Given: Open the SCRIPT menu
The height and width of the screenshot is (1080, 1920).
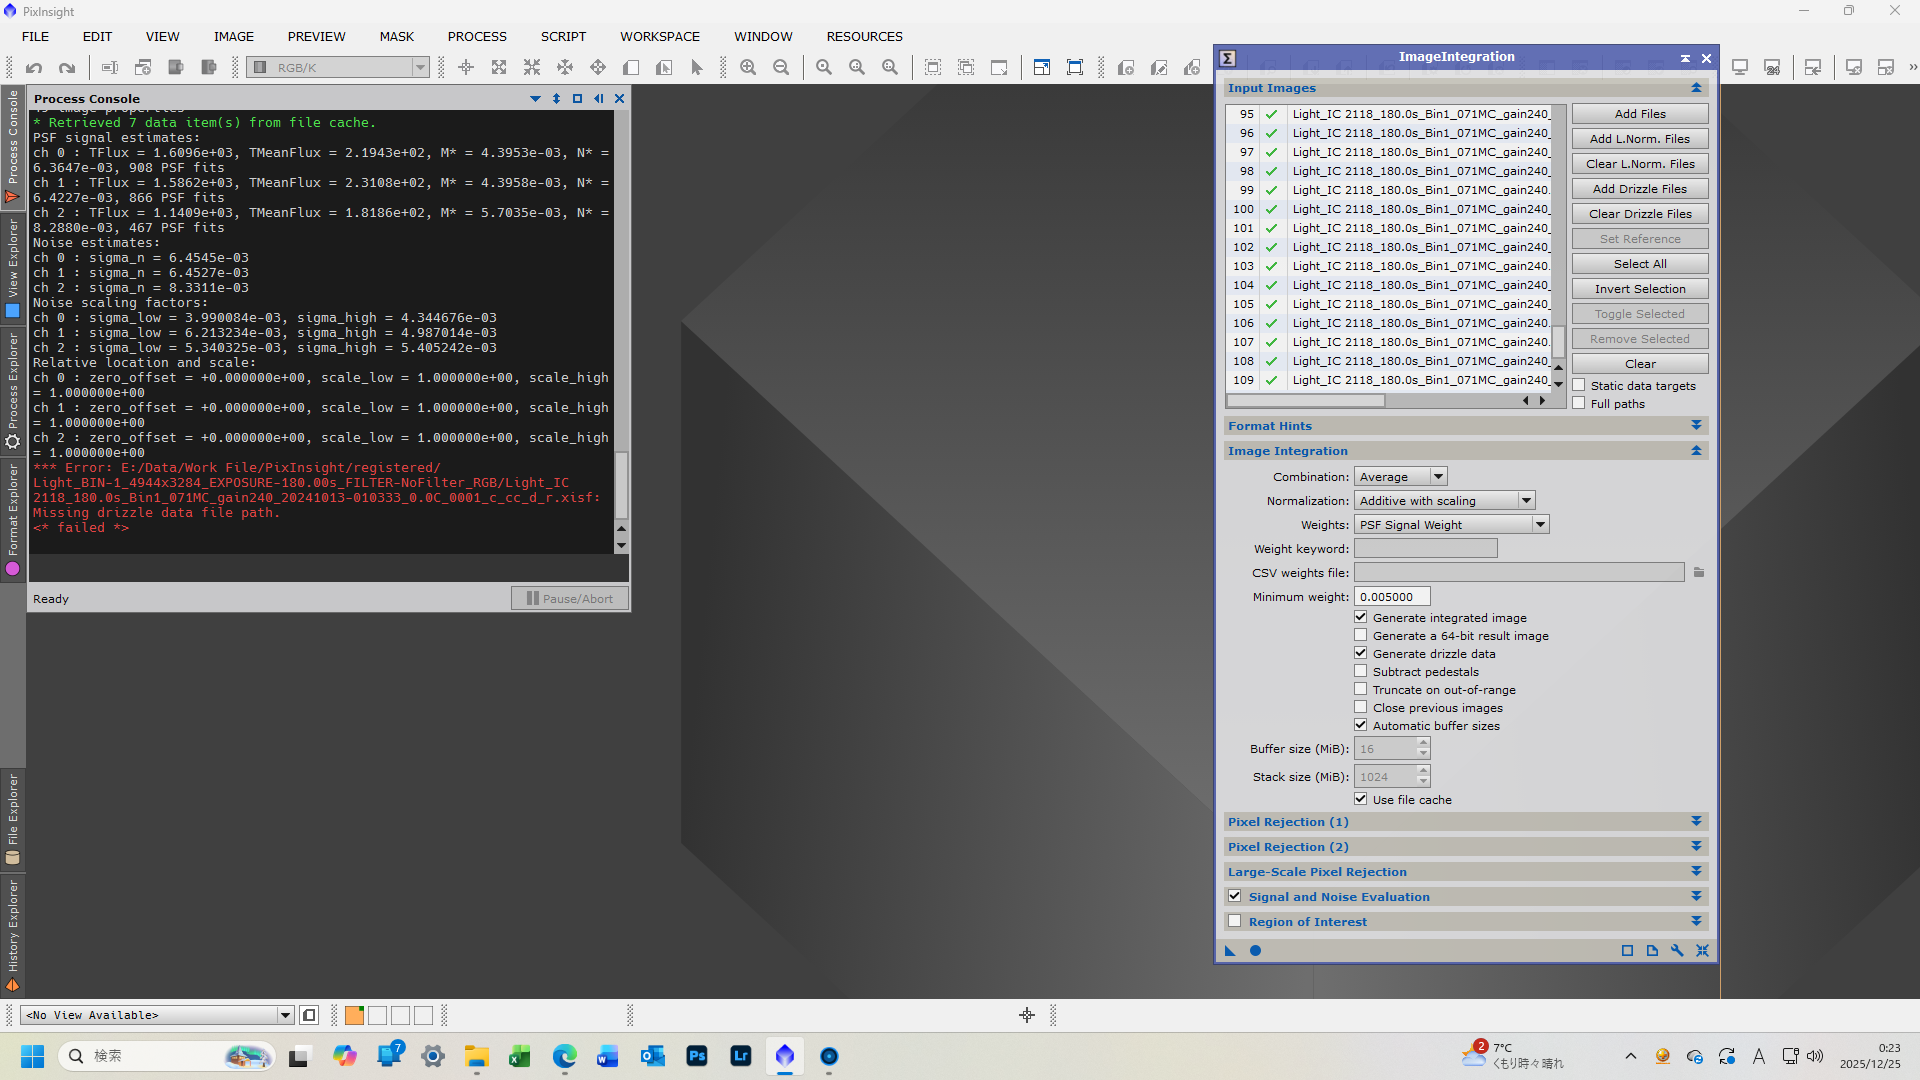Looking at the screenshot, I should [x=563, y=36].
